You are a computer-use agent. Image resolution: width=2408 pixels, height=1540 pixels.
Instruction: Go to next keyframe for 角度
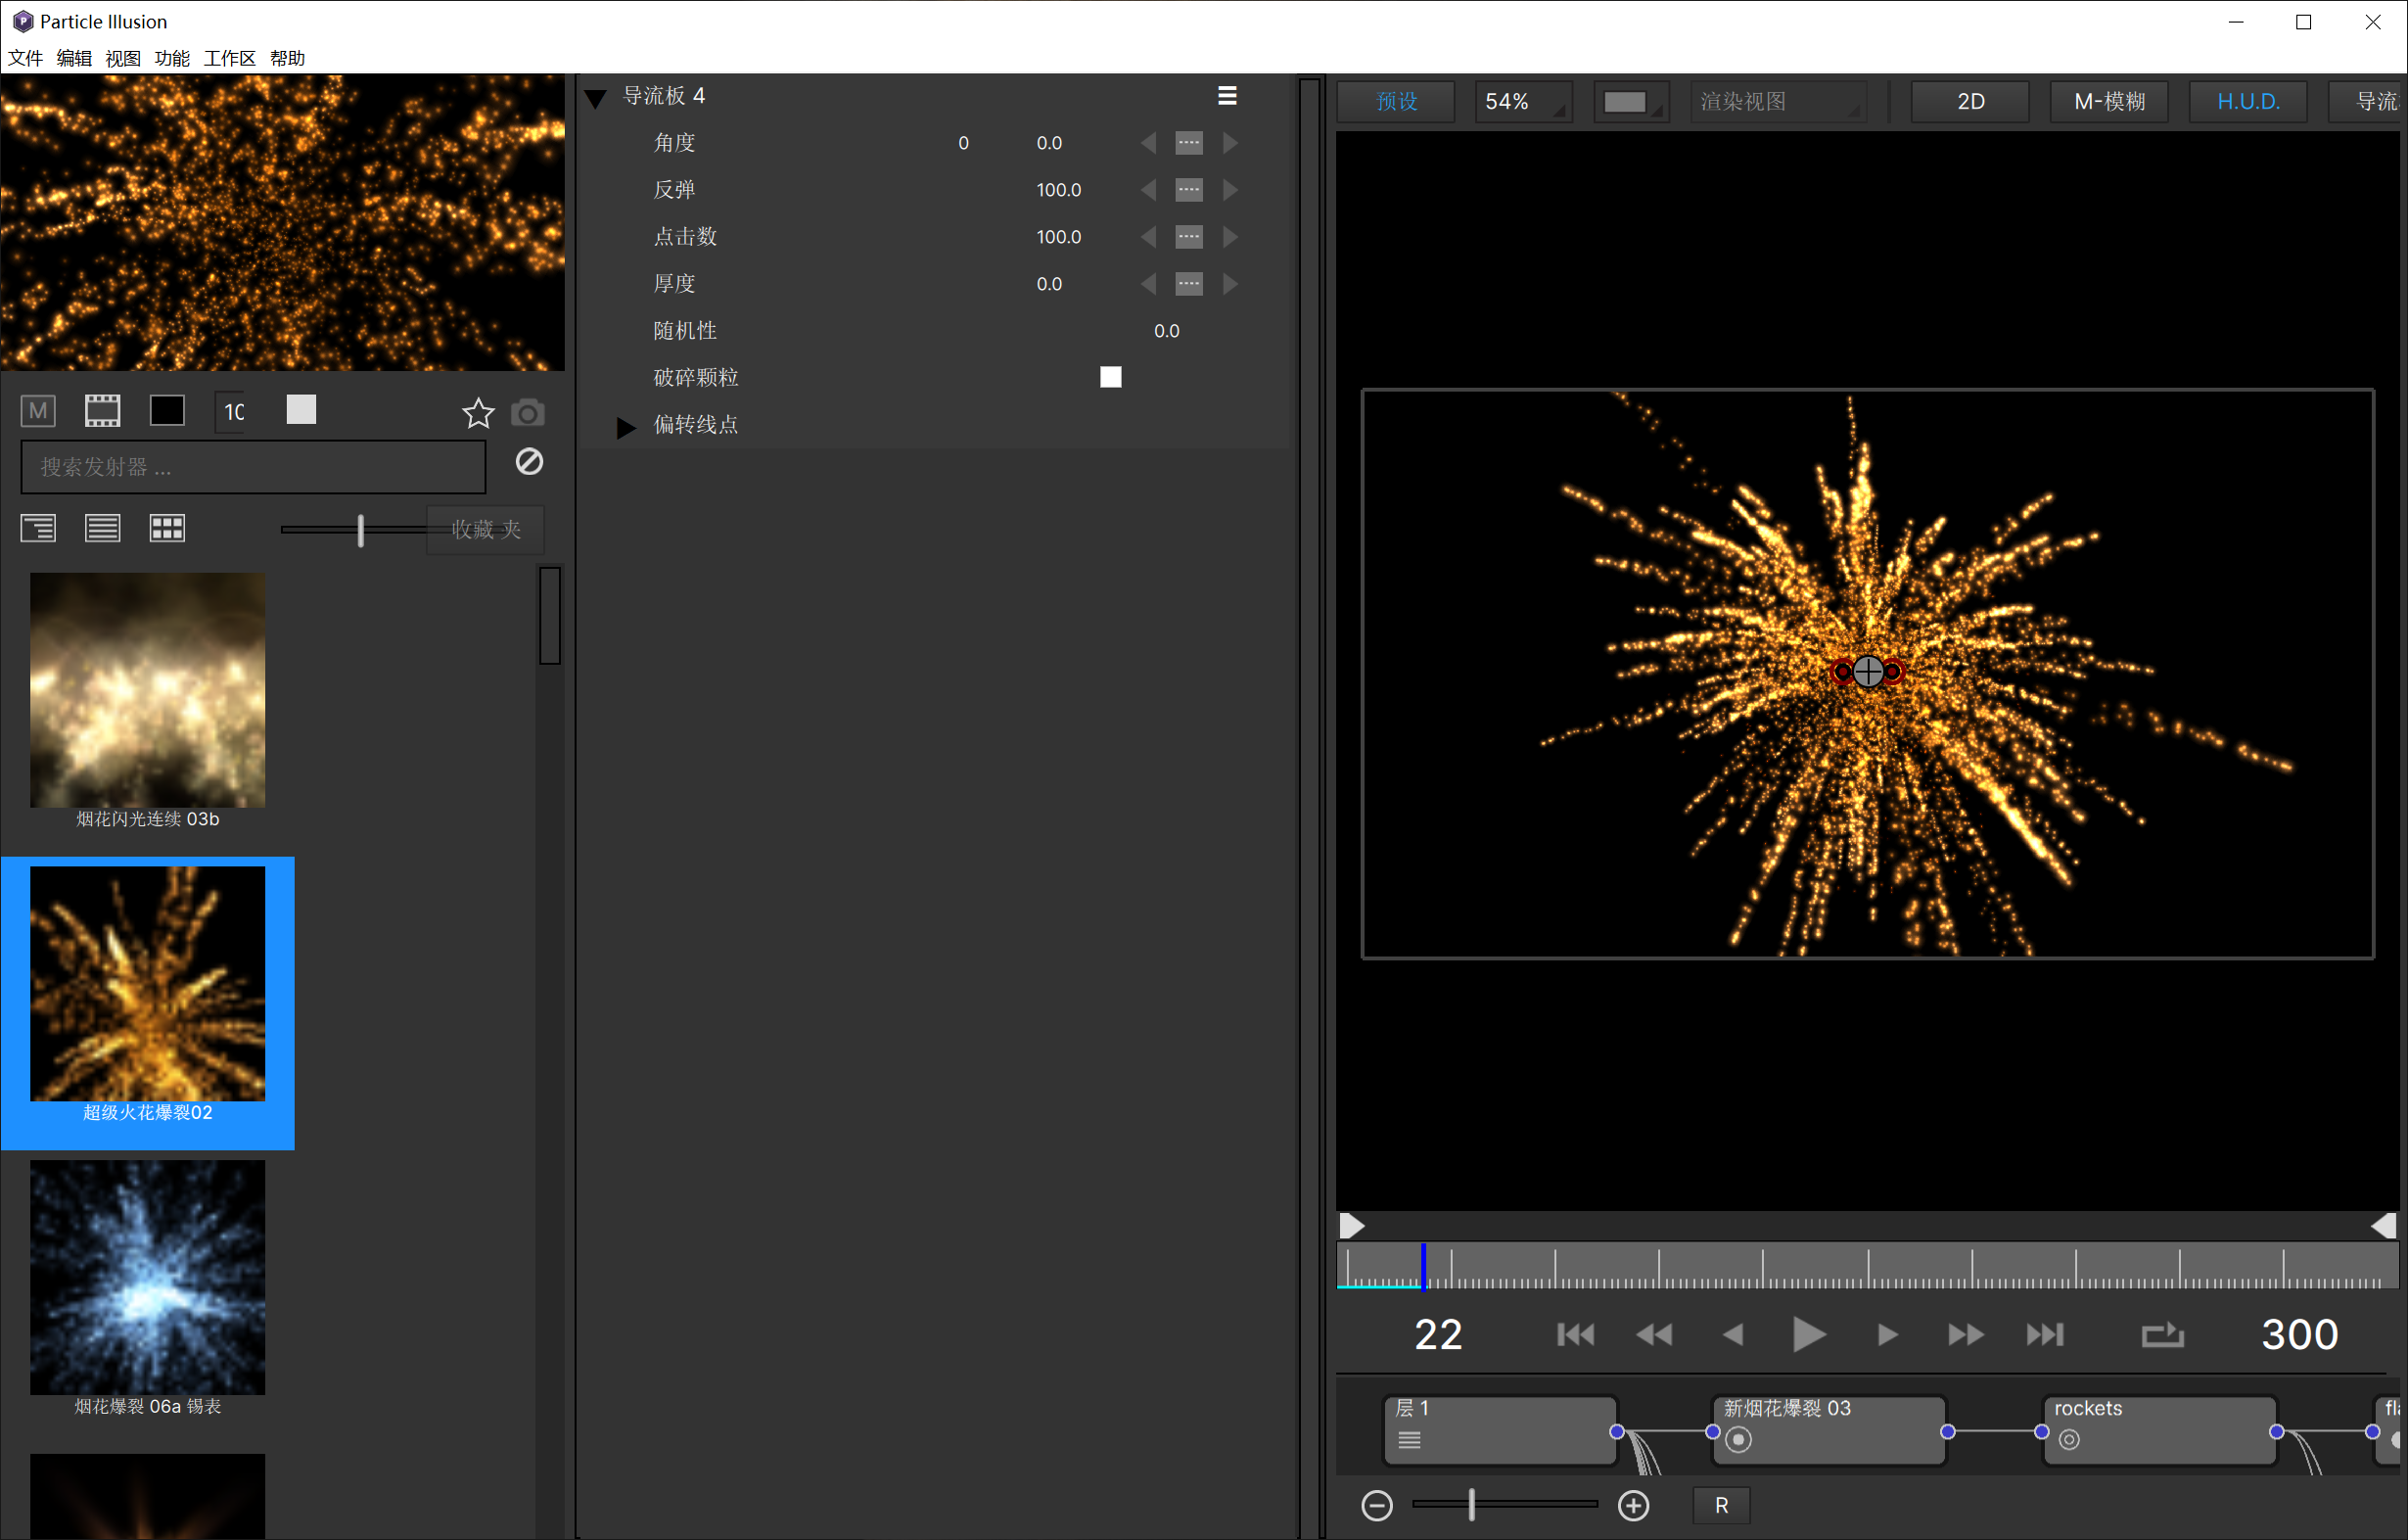click(x=1230, y=143)
